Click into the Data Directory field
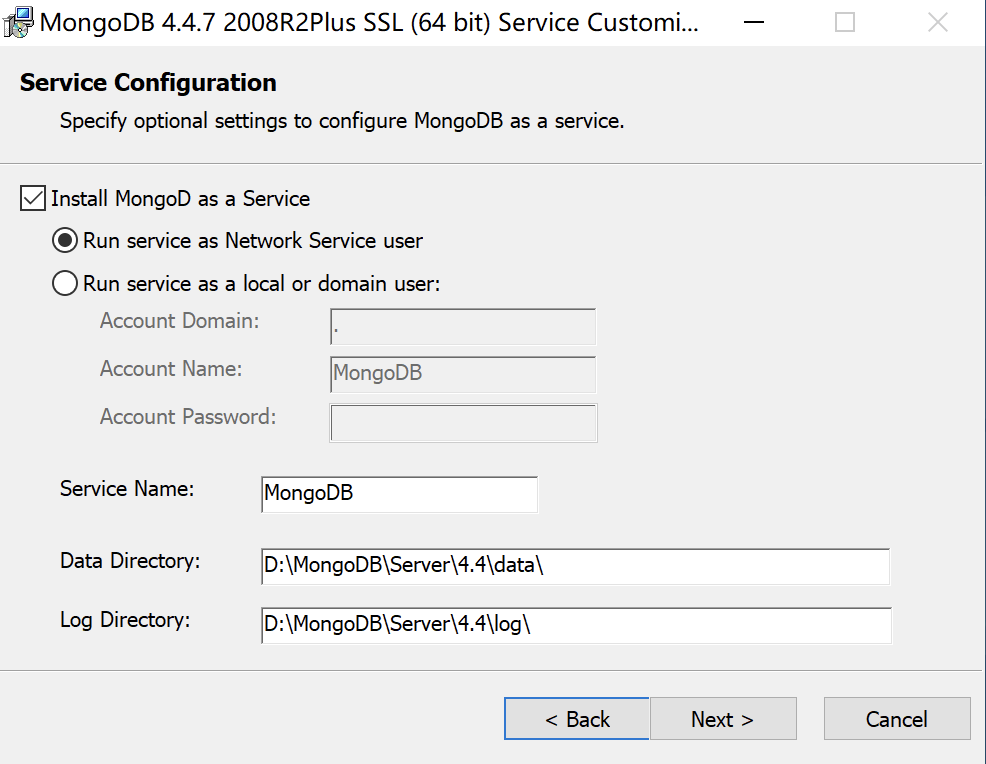 [575, 566]
